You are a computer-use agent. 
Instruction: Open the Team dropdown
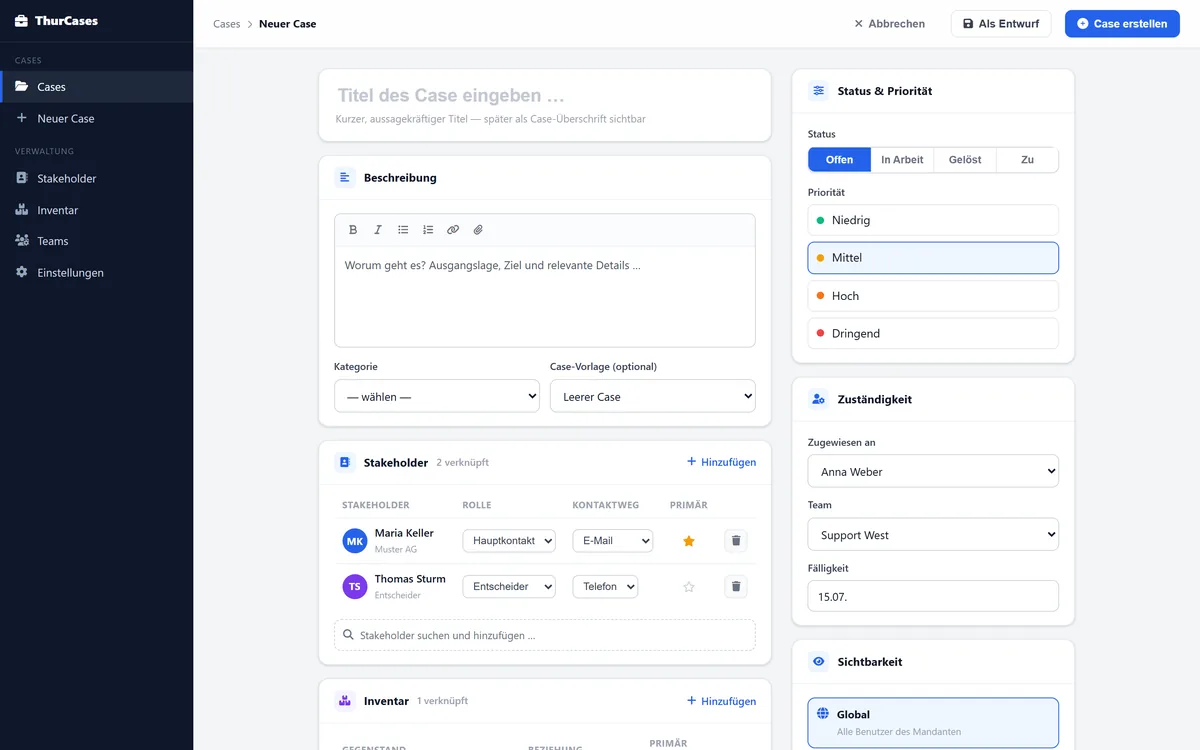point(933,535)
